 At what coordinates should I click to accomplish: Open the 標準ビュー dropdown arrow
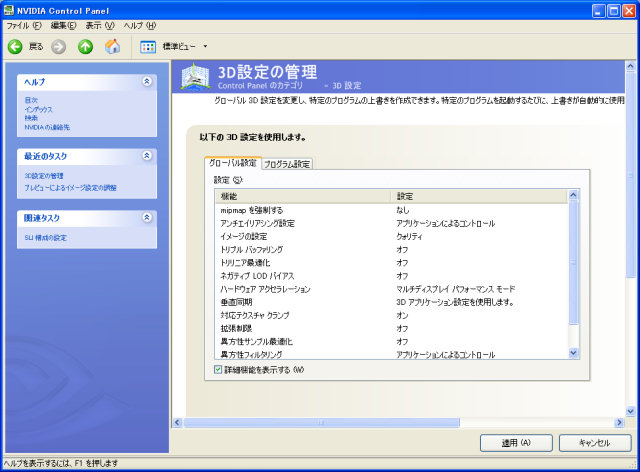(x=205, y=46)
